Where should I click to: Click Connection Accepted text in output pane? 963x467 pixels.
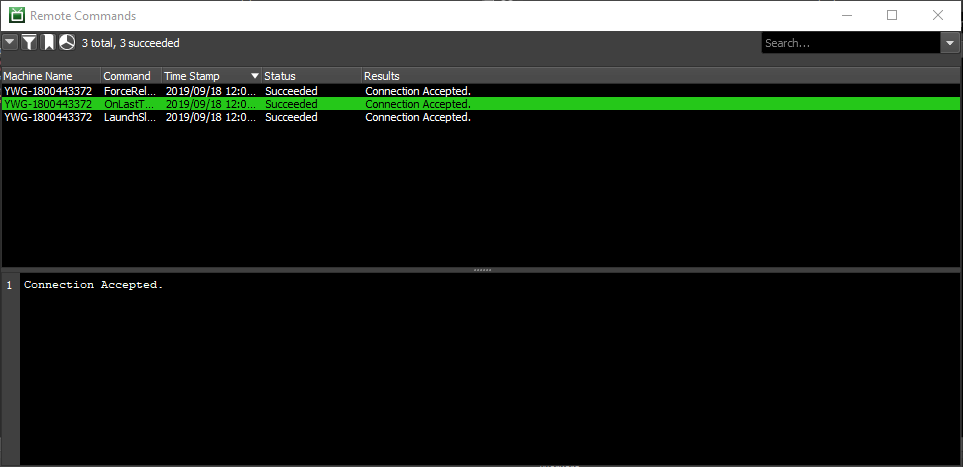pyautogui.click(x=93, y=285)
